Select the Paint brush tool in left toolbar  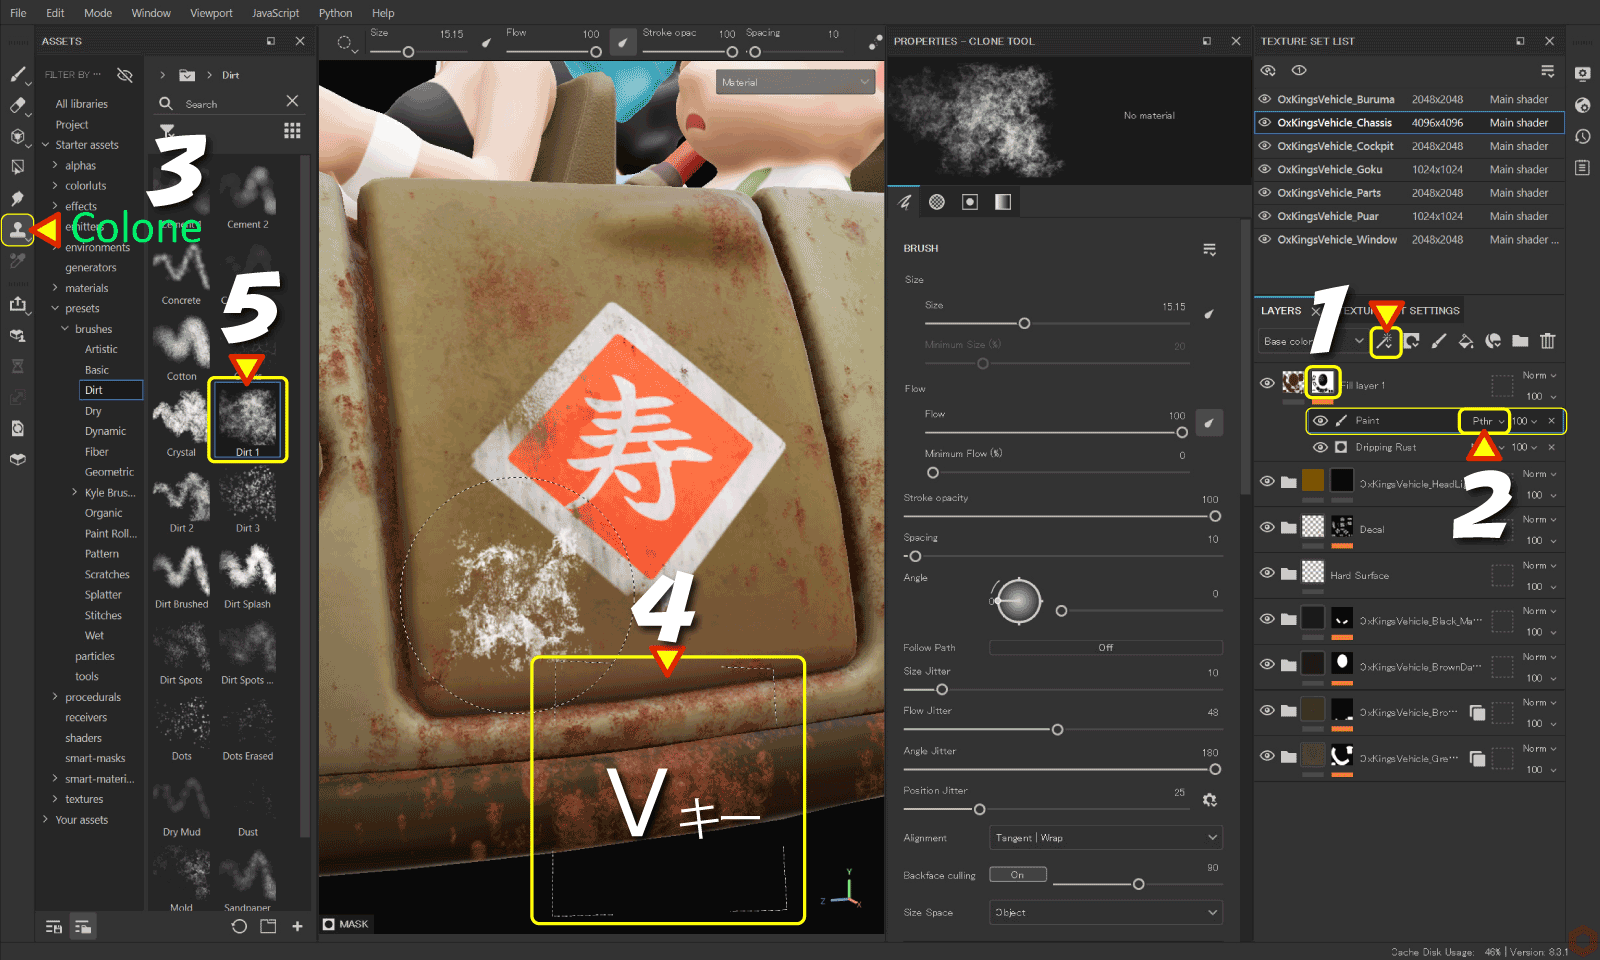point(17,74)
